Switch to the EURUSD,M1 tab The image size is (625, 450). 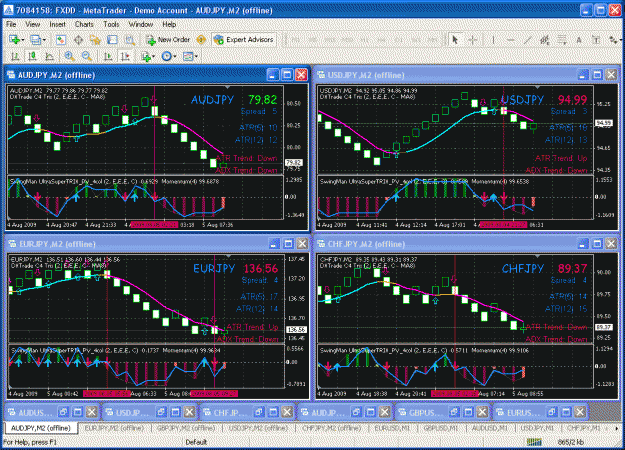[392, 428]
